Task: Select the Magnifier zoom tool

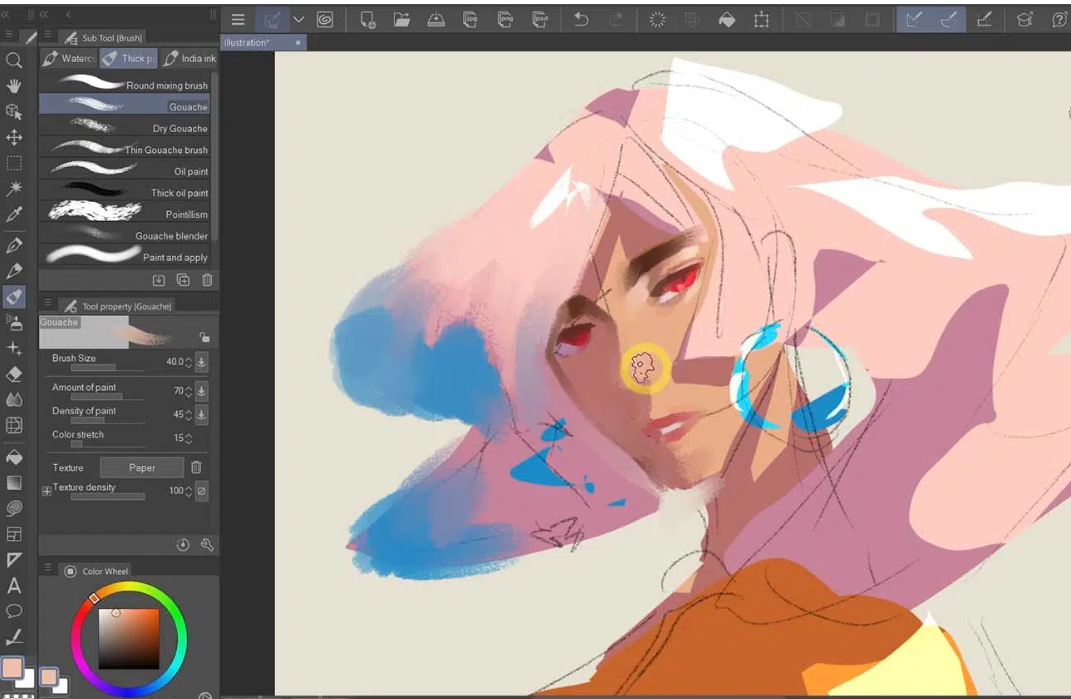Action: [14, 60]
